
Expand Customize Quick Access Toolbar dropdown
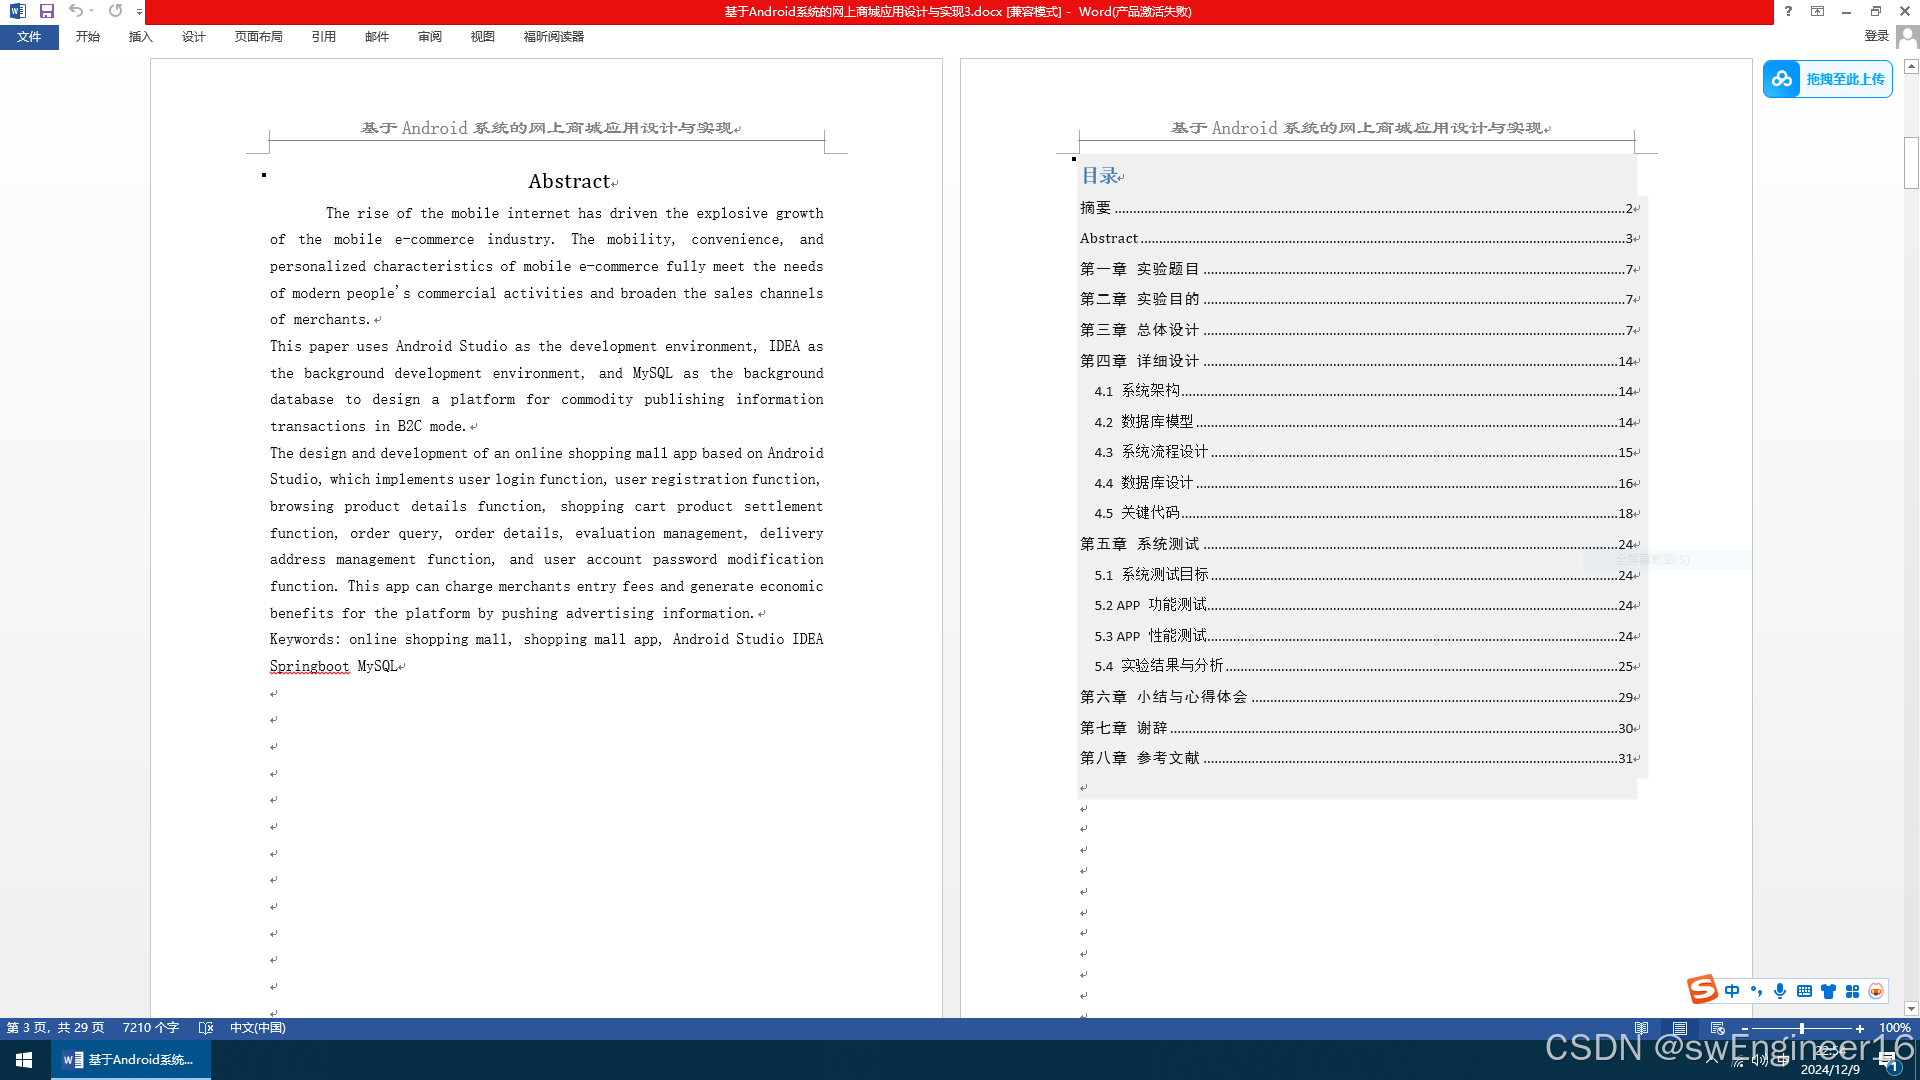139,12
